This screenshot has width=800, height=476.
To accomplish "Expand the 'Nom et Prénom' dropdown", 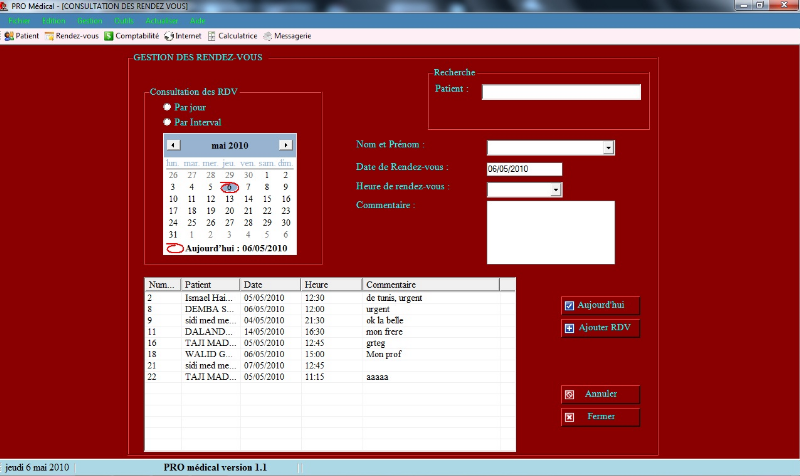I will (608, 148).
